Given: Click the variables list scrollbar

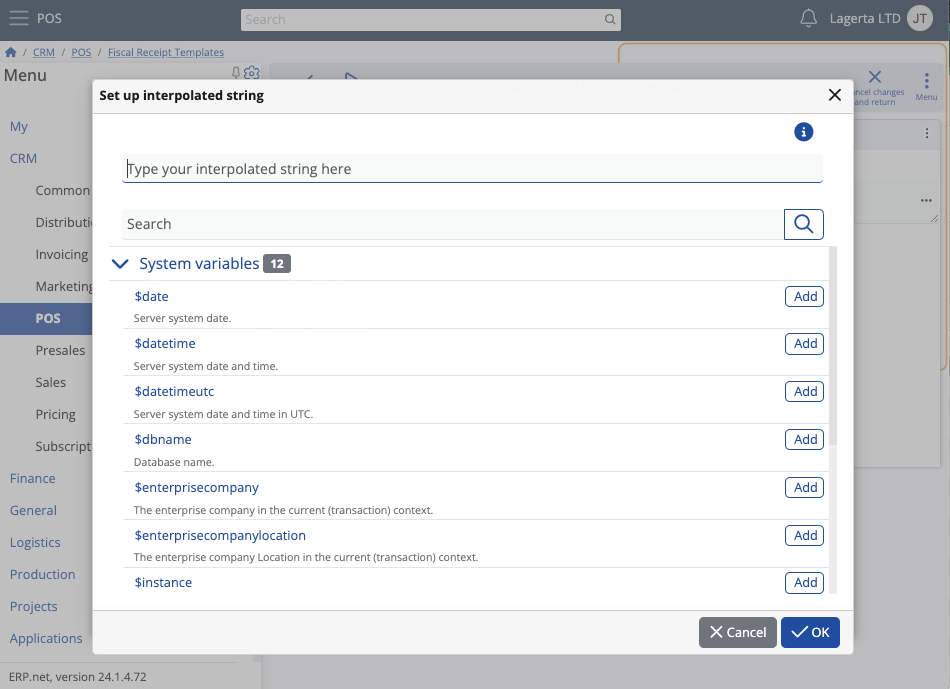Looking at the screenshot, I should point(833,350).
